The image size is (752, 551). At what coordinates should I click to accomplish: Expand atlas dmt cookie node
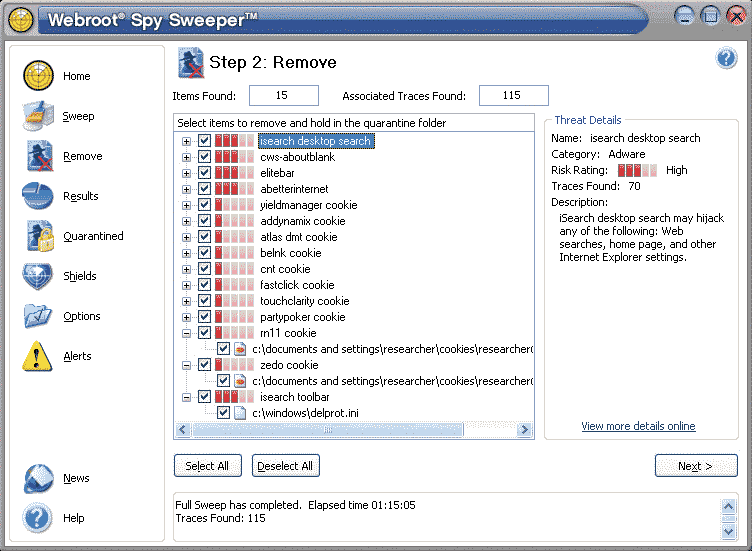tap(187, 237)
